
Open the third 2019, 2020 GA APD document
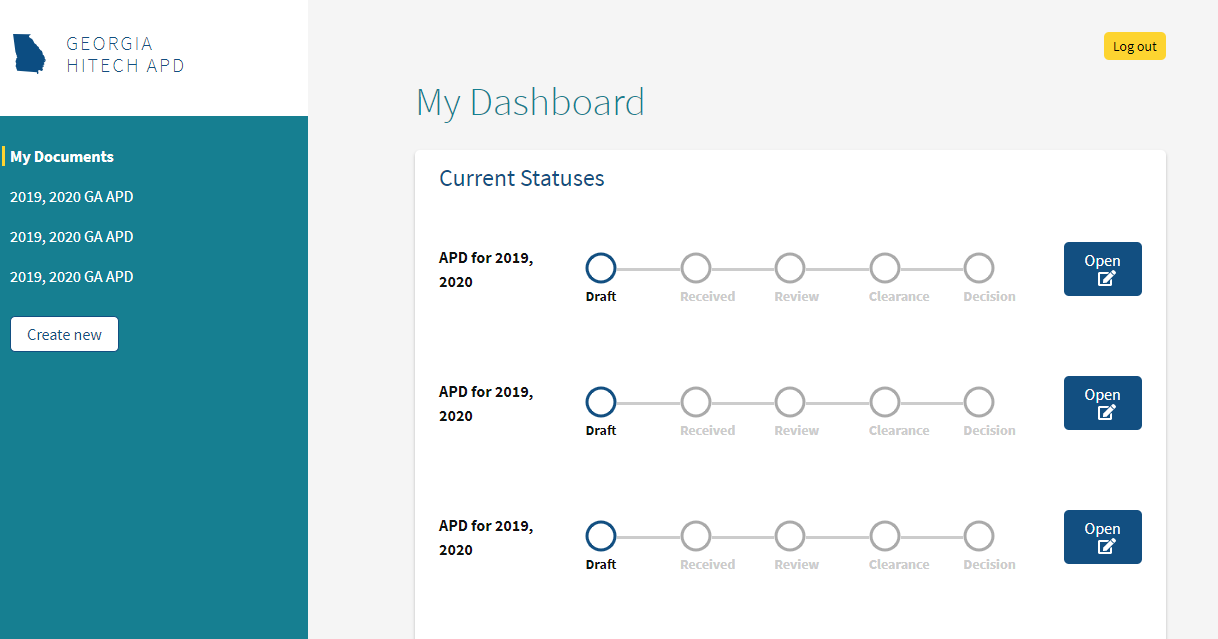(71, 277)
